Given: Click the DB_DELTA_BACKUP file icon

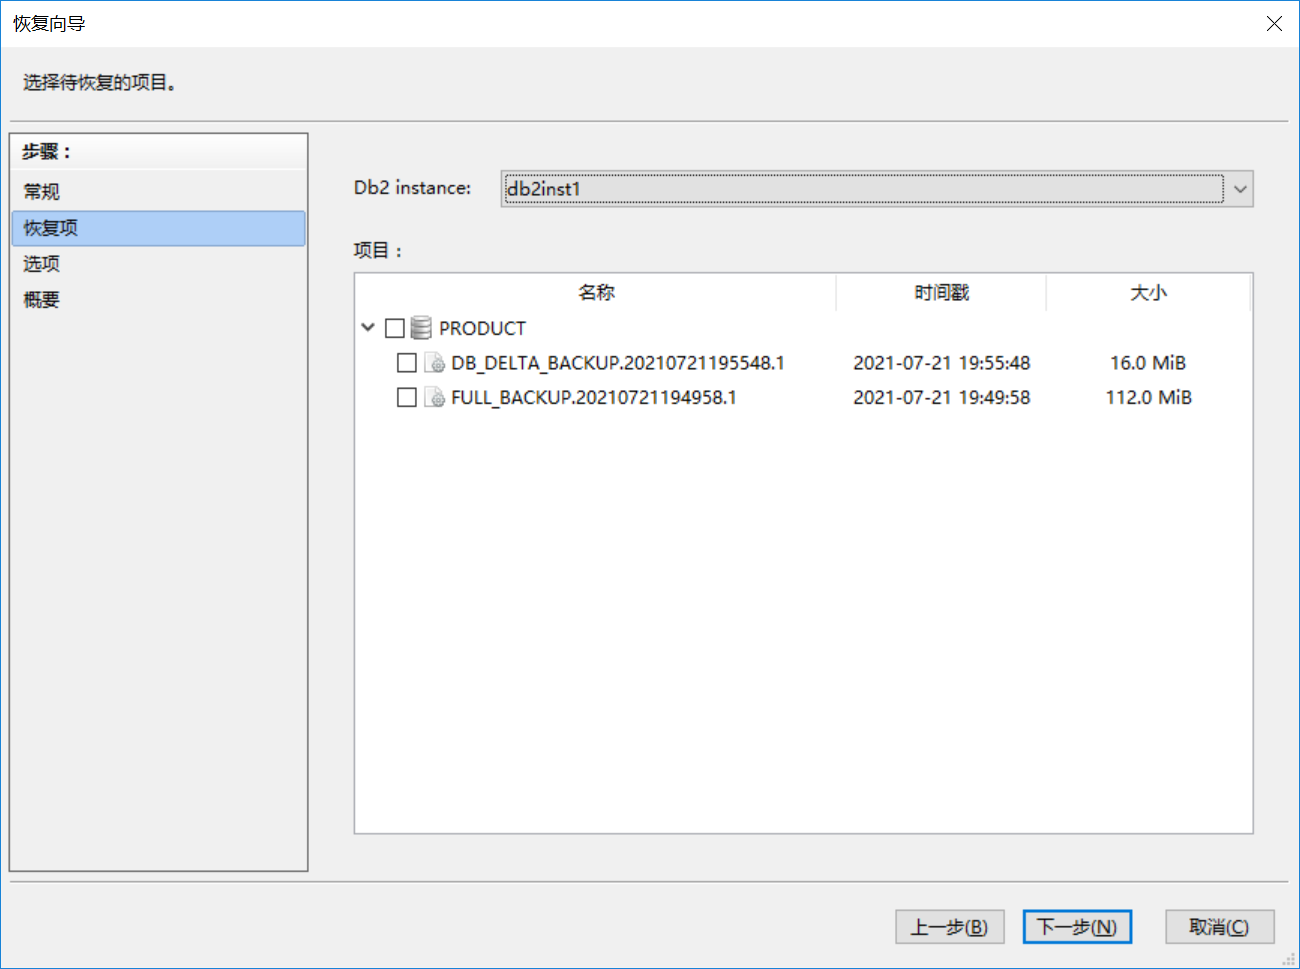Looking at the screenshot, I should (x=435, y=363).
